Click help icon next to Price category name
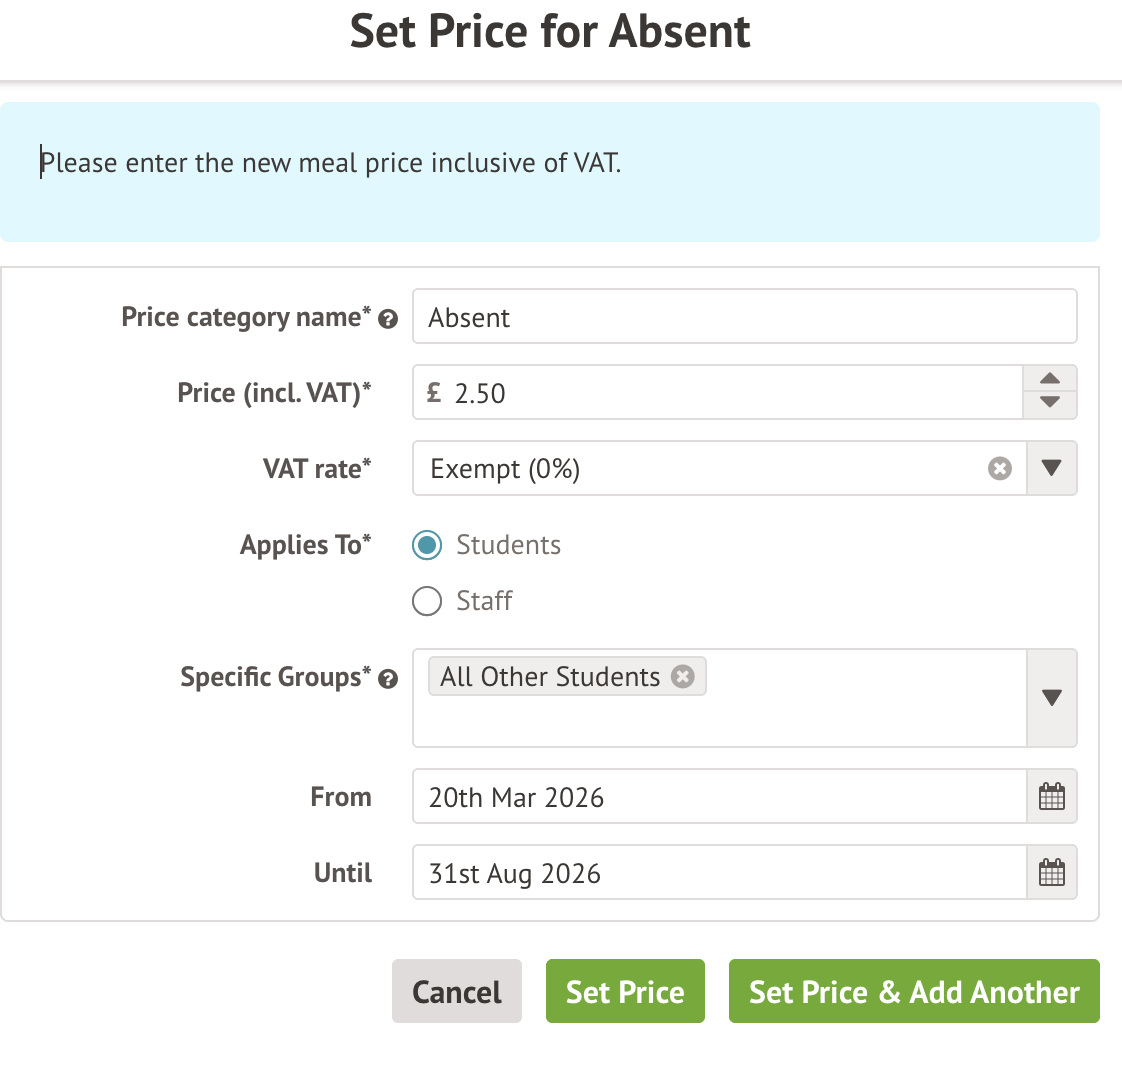The width and height of the screenshot is (1122, 1066). pos(389,320)
